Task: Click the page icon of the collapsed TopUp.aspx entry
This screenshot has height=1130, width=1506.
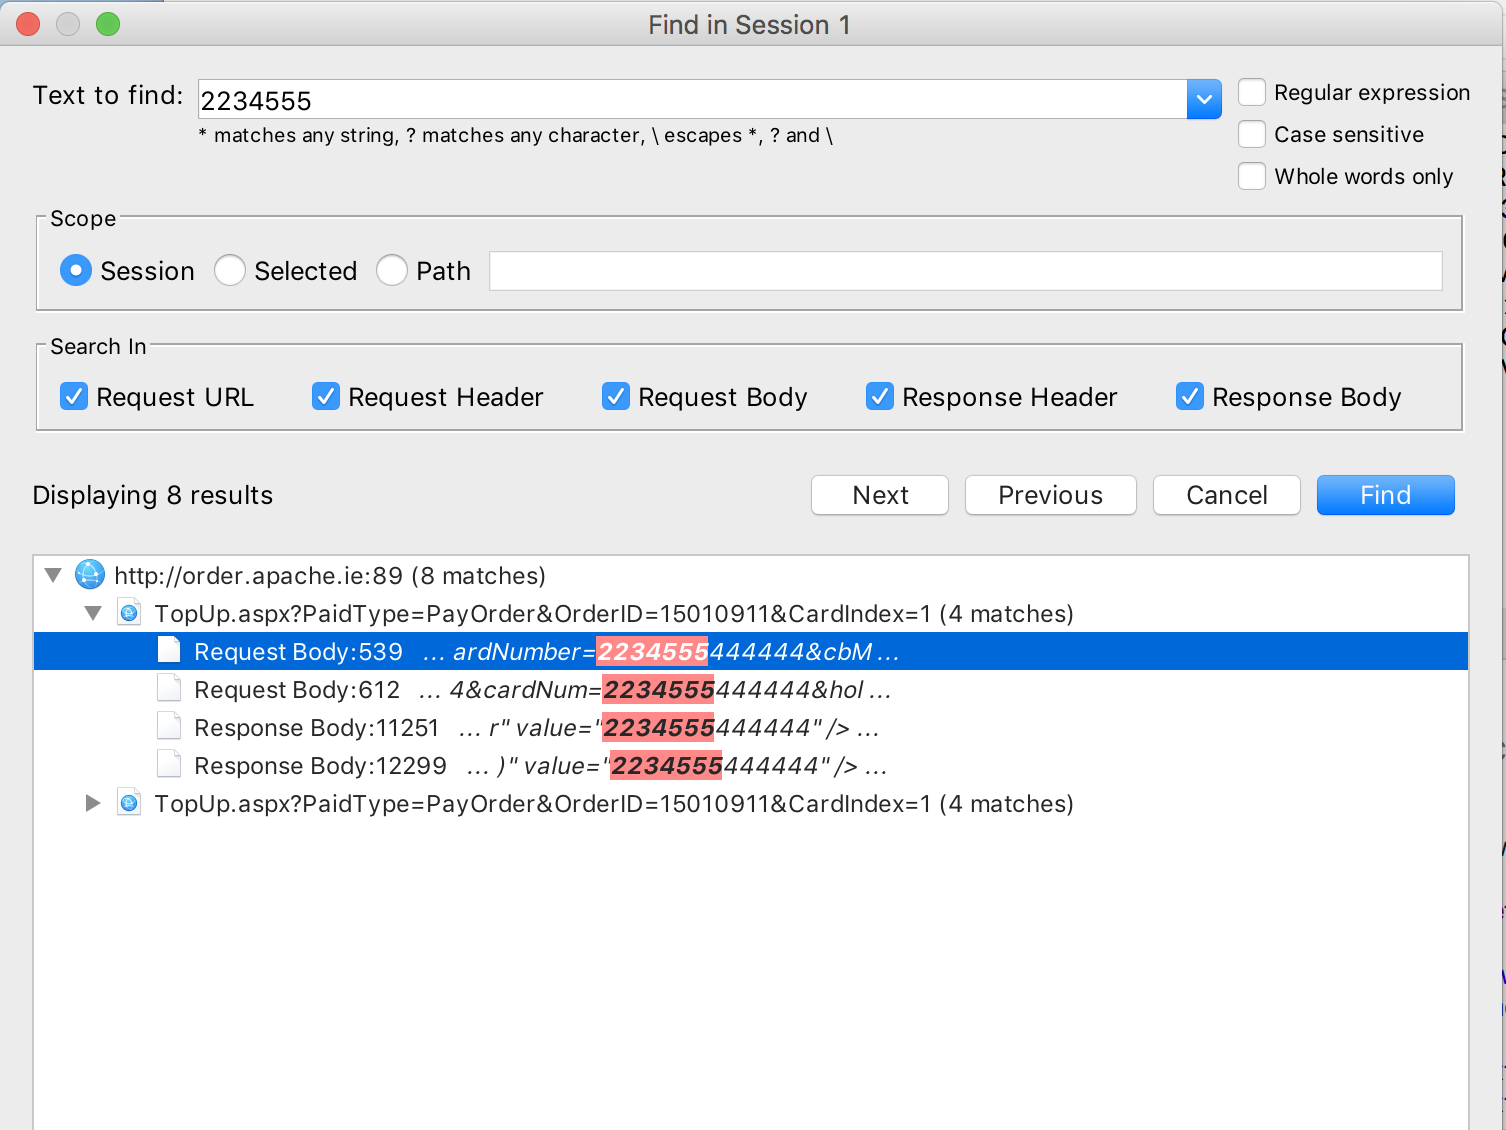Action: point(129,803)
